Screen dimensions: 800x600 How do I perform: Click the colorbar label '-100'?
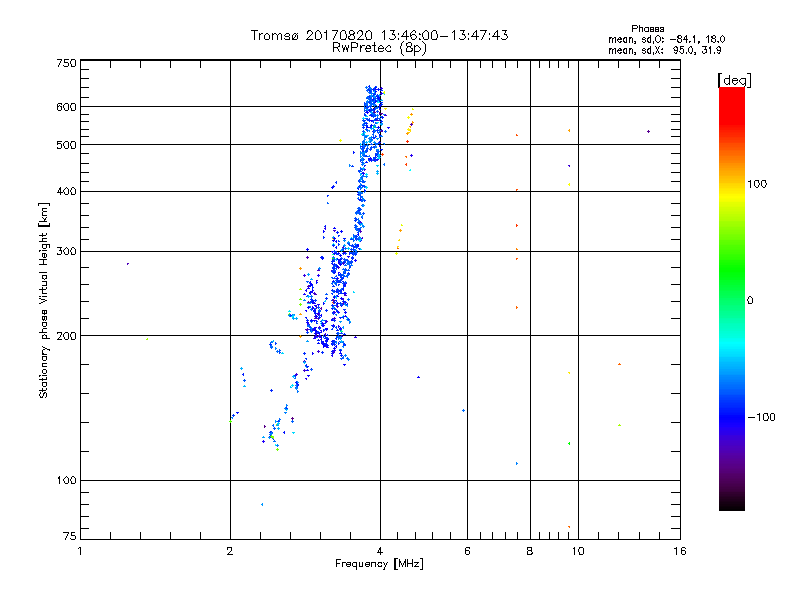[761, 417]
